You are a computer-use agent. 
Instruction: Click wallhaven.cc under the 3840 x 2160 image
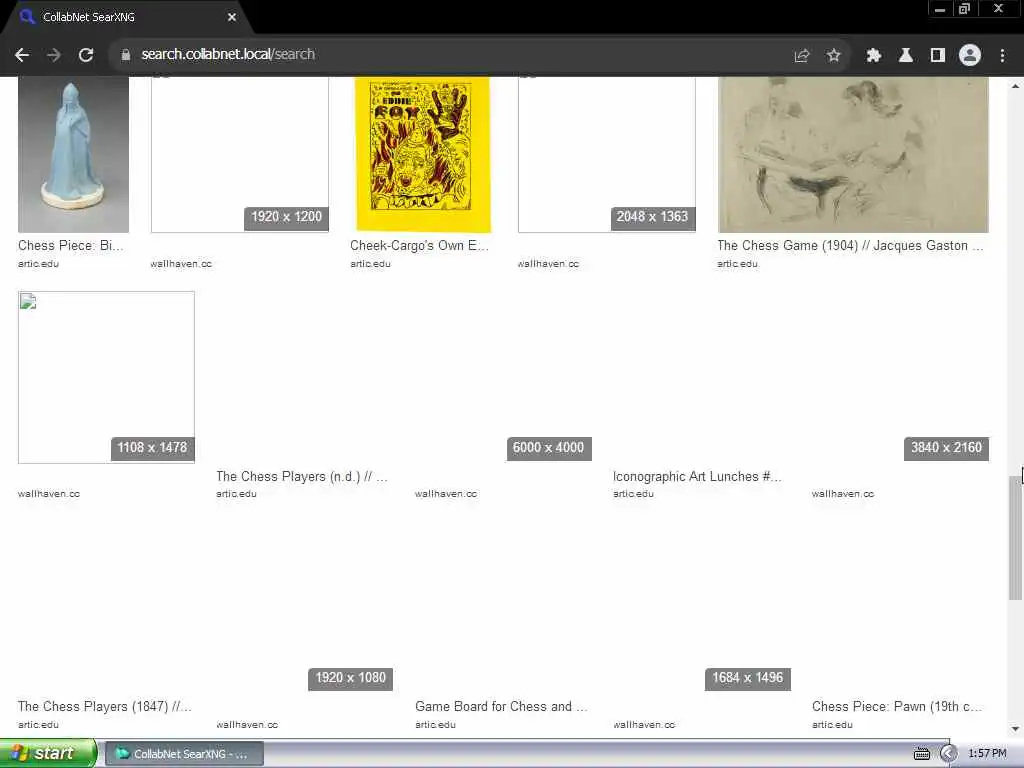(x=843, y=494)
